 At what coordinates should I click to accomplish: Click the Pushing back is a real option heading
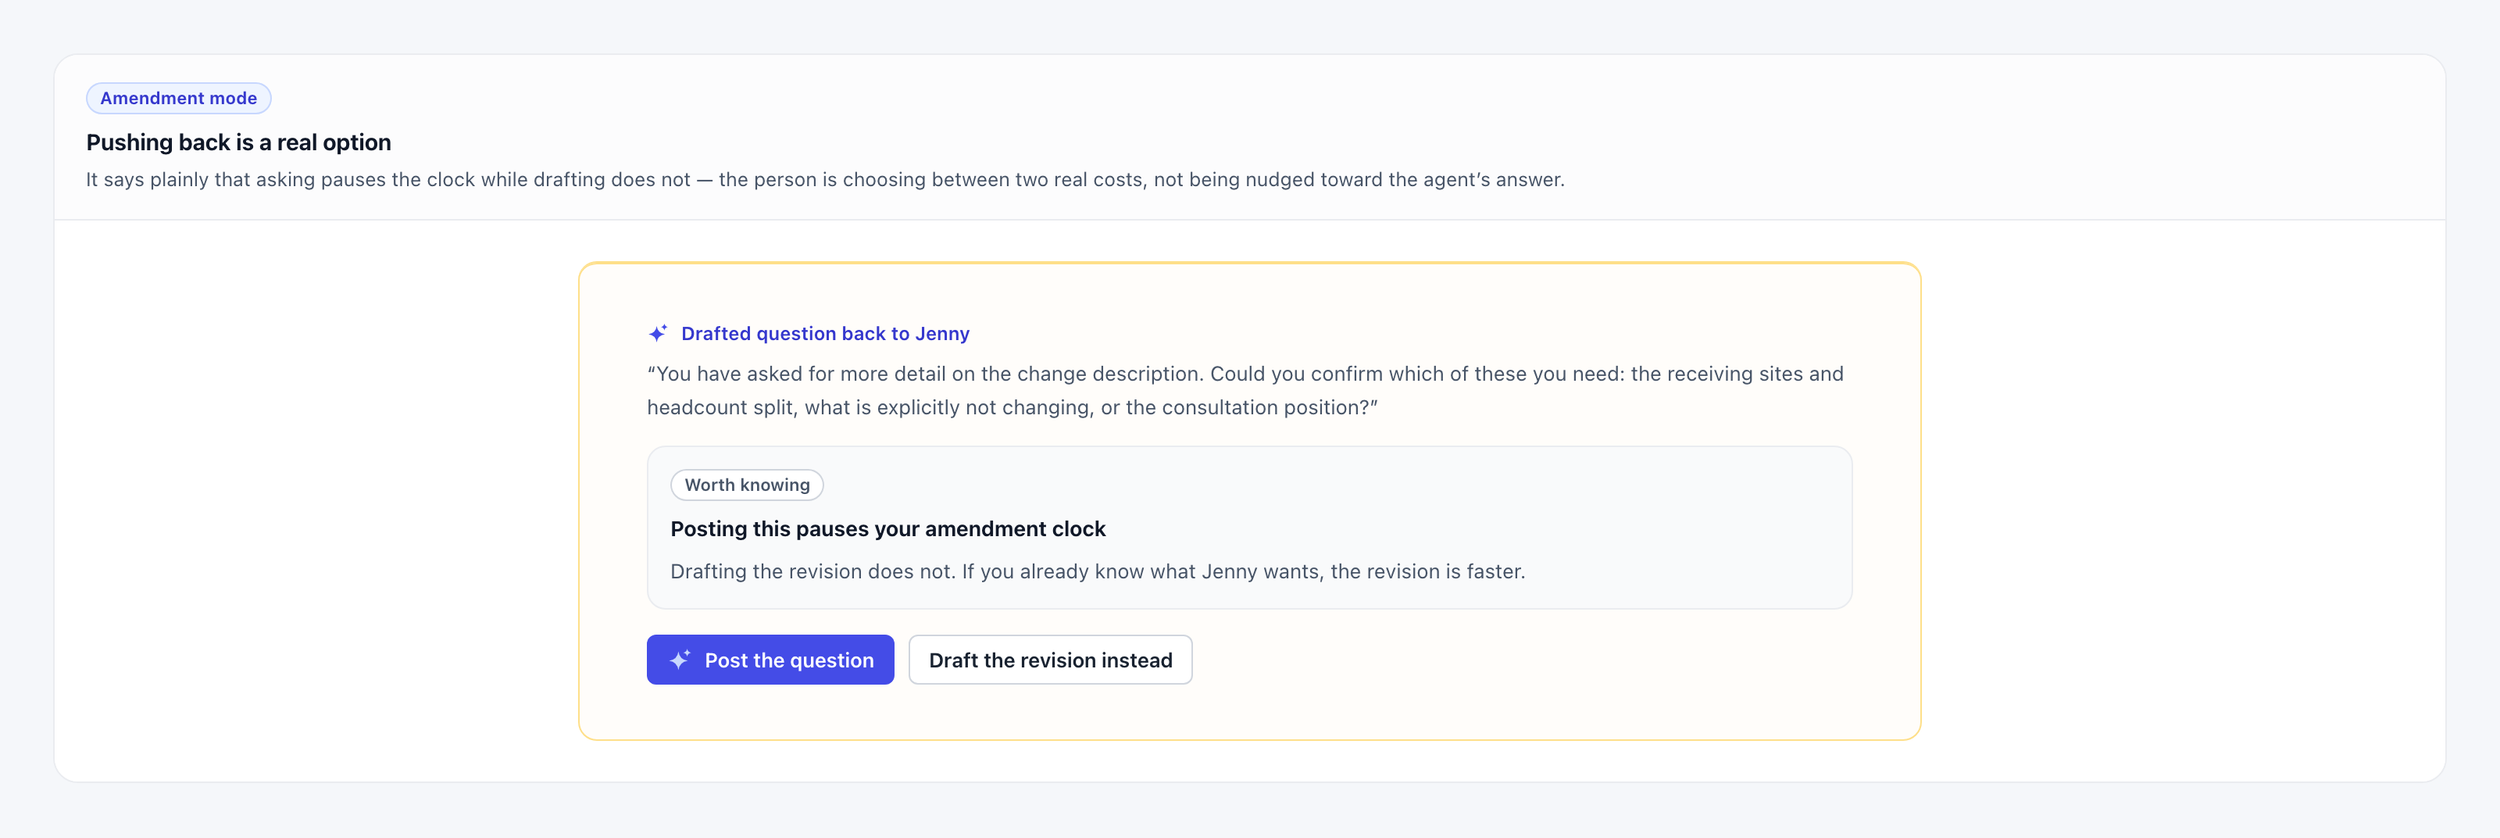pyautogui.click(x=238, y=142)
